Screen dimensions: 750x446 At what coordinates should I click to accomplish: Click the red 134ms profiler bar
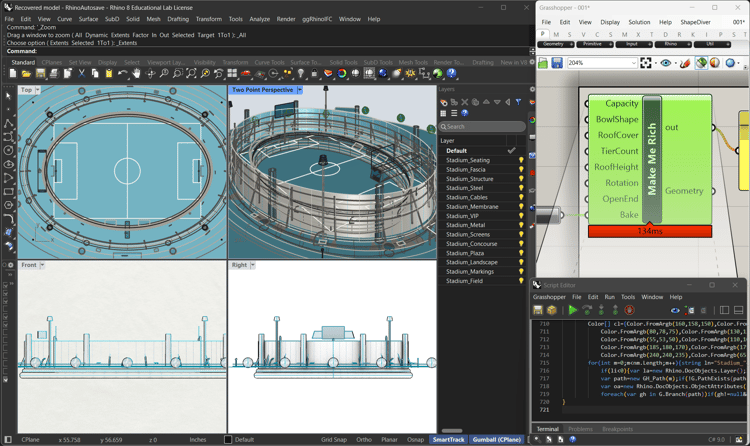click(649, 231)
